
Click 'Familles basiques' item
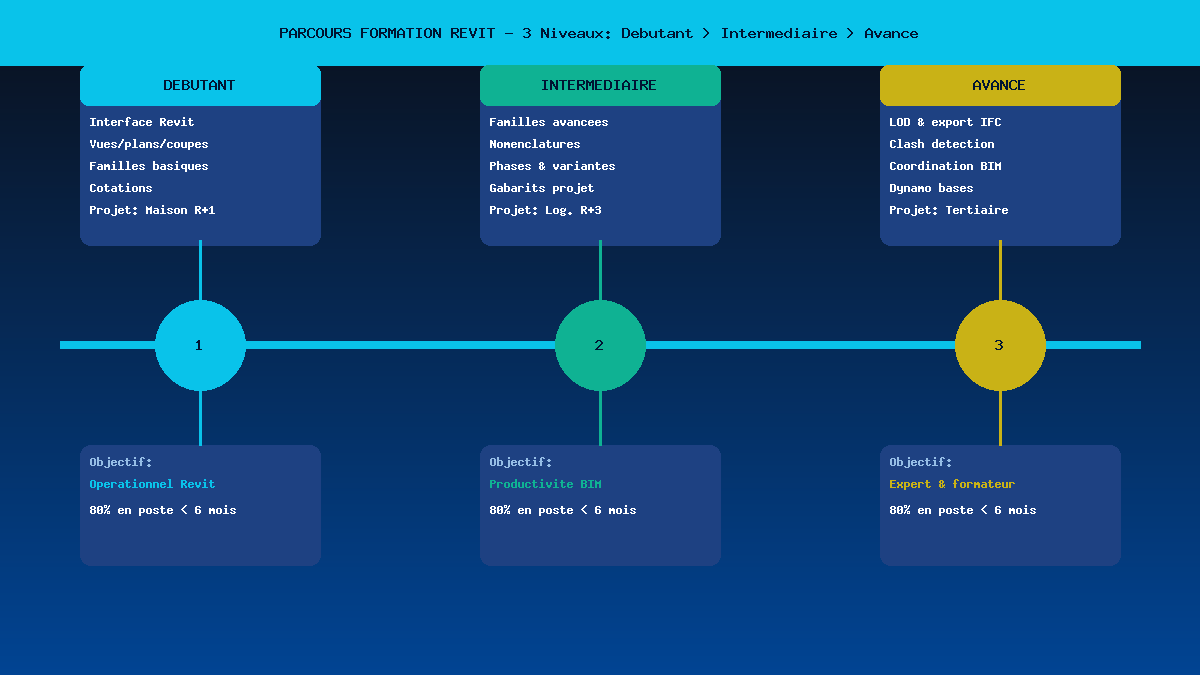149,166
